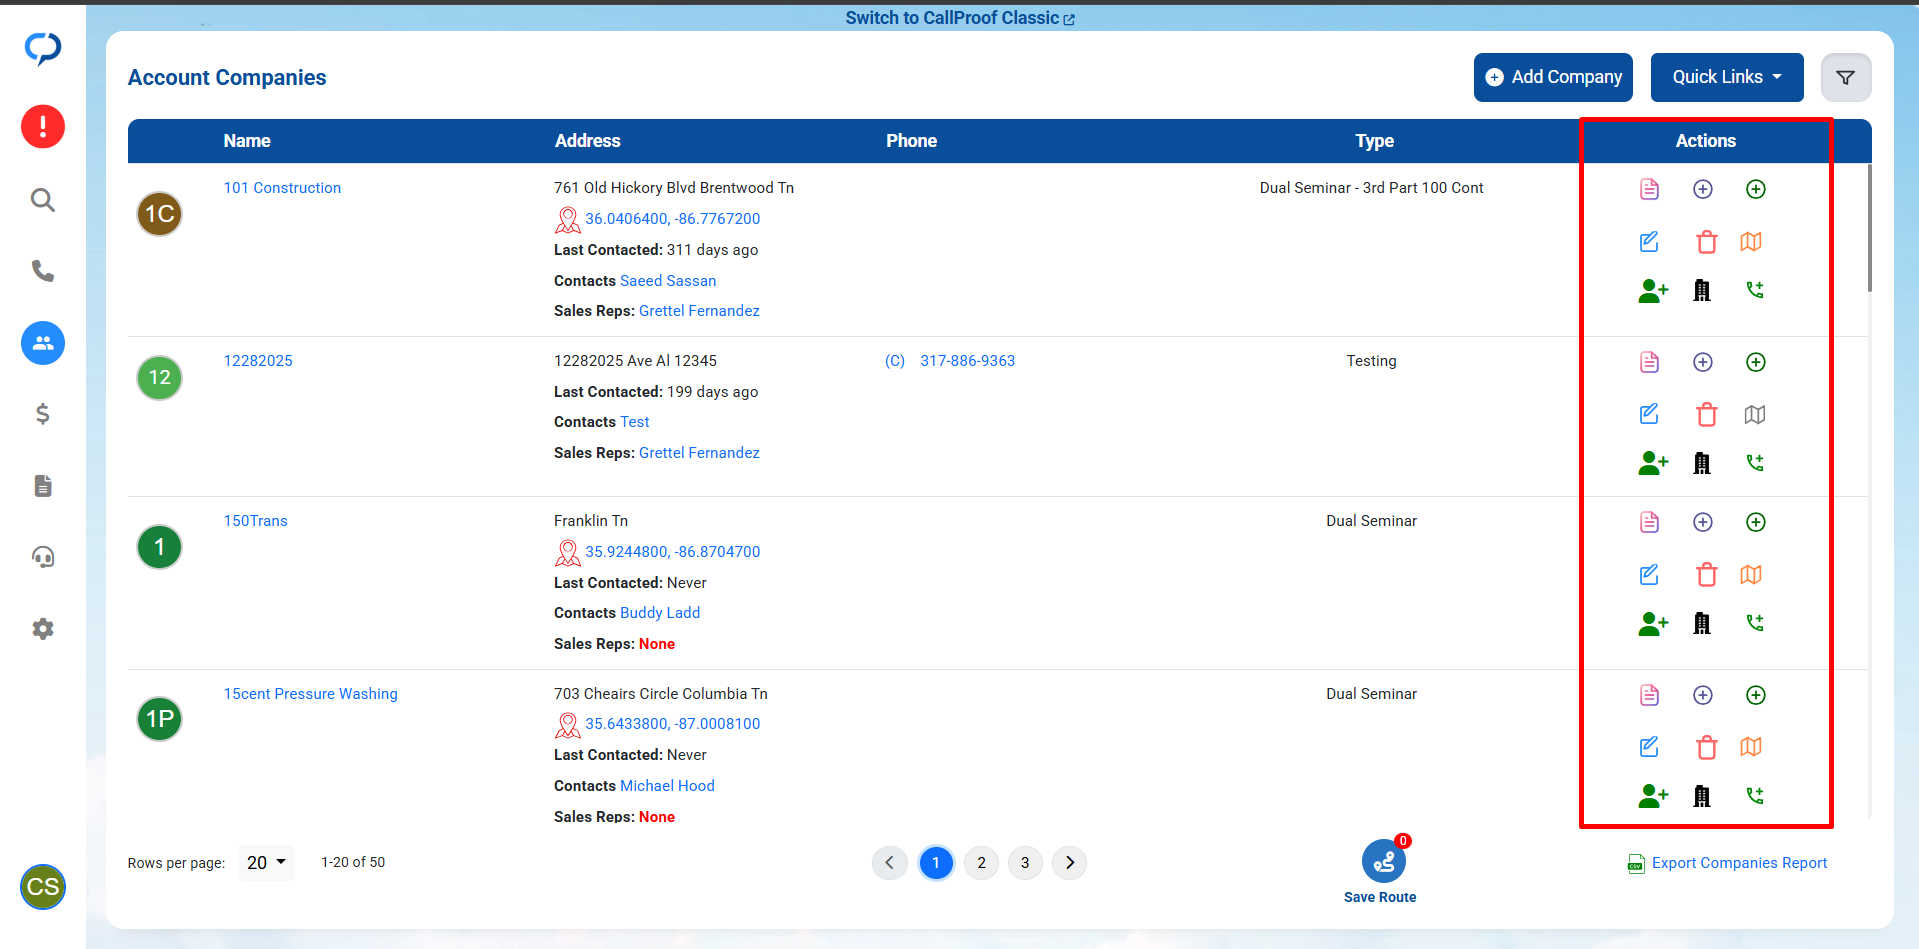This screenshot has height=949, width=1919.
Task: Delete the 101 Construction company
Action: click(x=1707, y=242)
